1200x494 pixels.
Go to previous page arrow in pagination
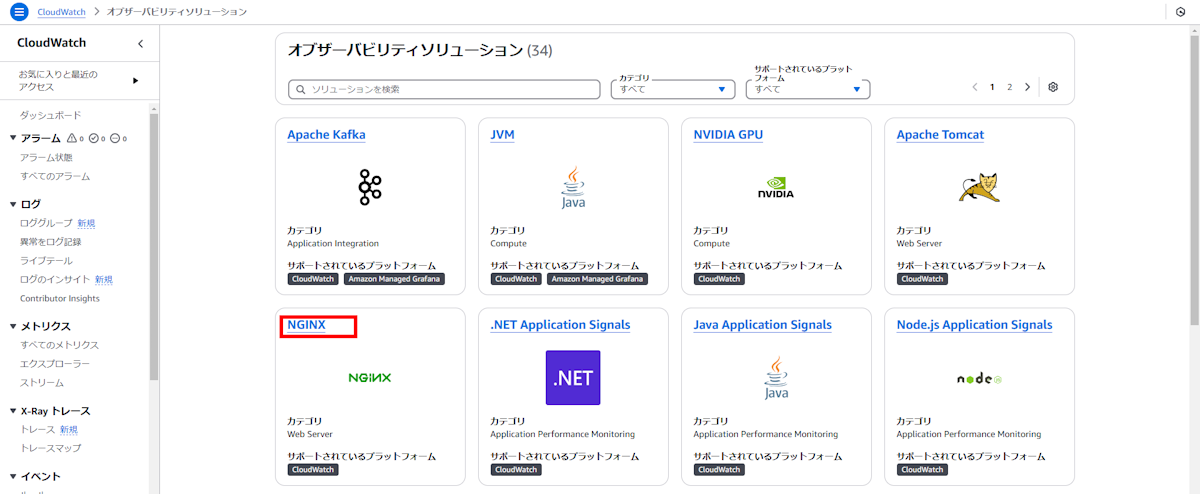975,87
